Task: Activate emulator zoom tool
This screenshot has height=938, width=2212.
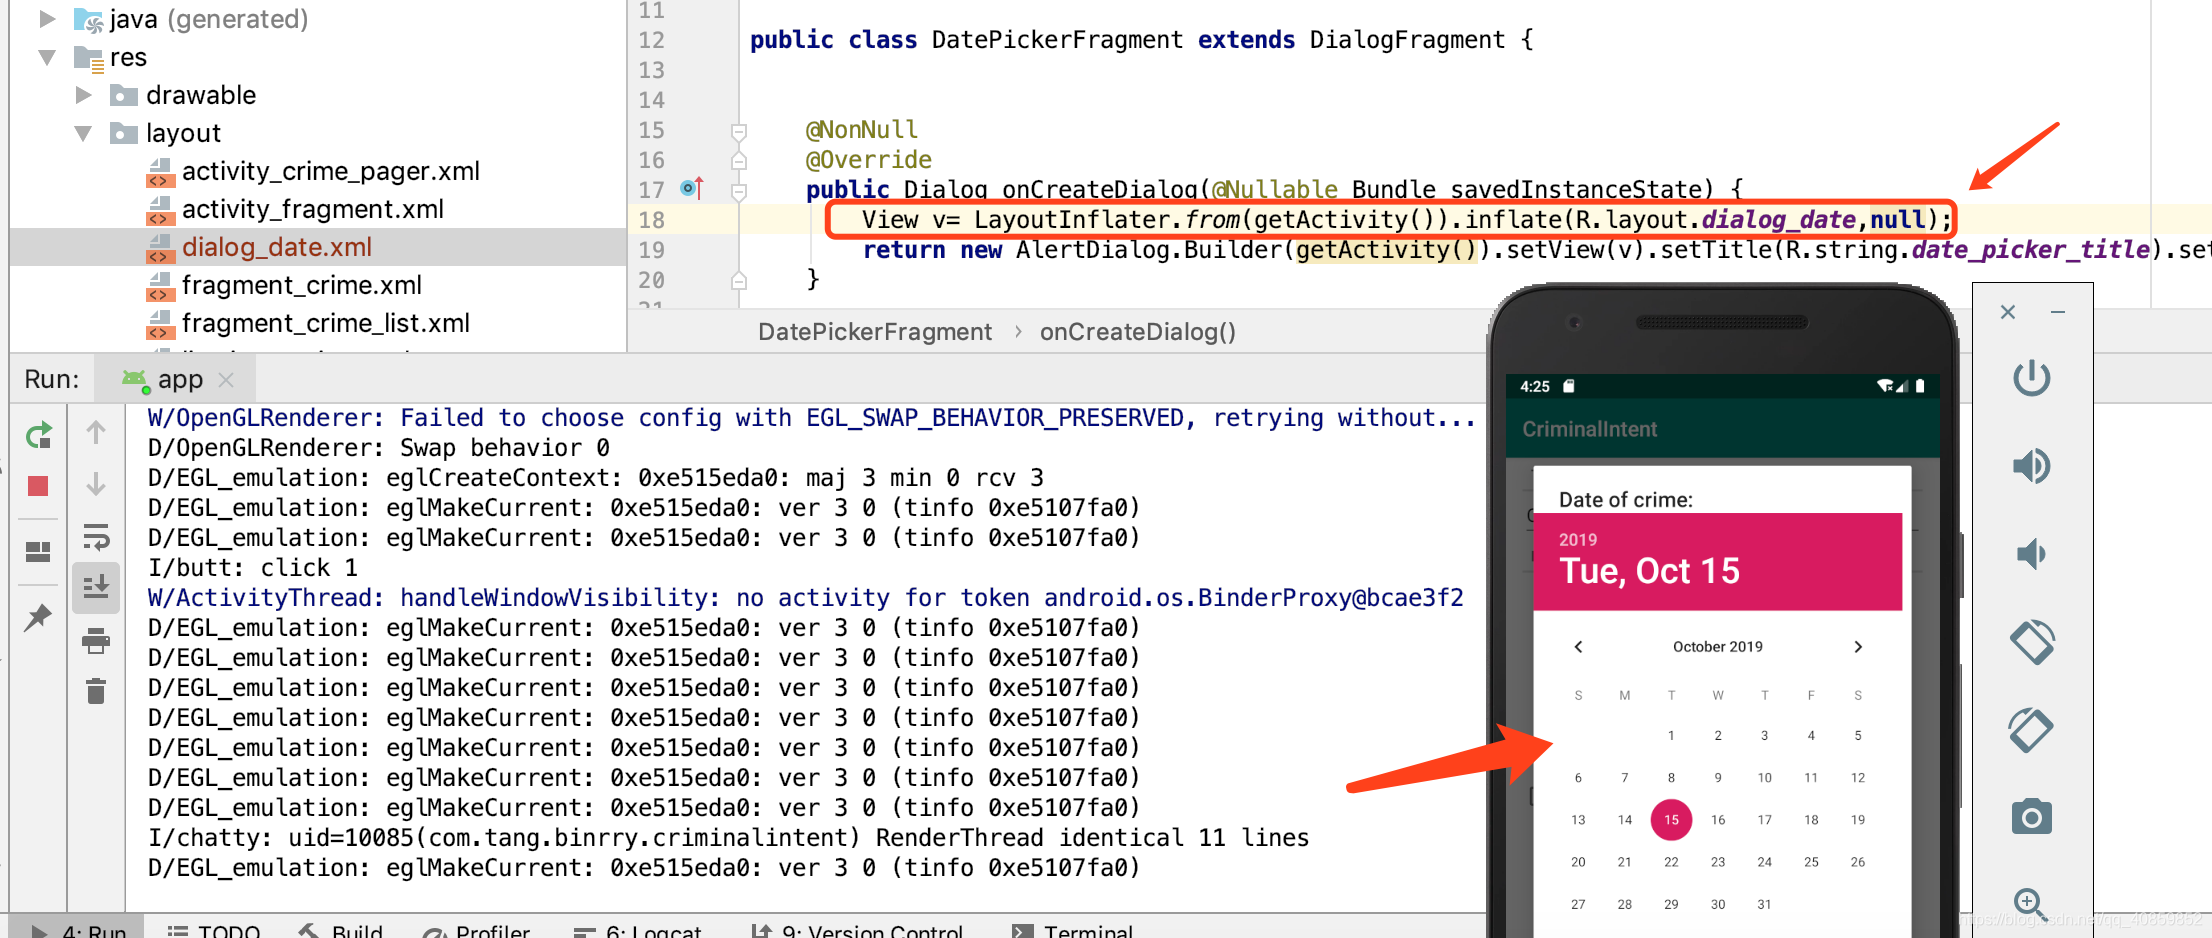Action: [x=2029, y=904]
